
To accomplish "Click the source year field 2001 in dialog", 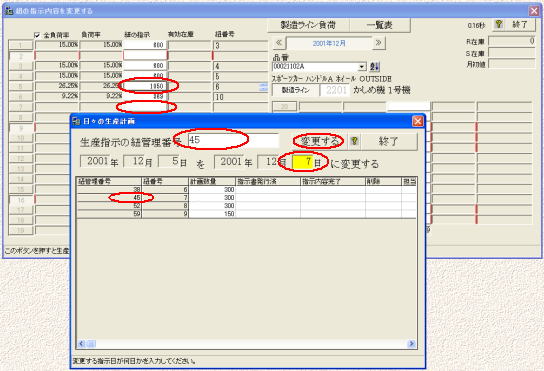I will 95,161.
